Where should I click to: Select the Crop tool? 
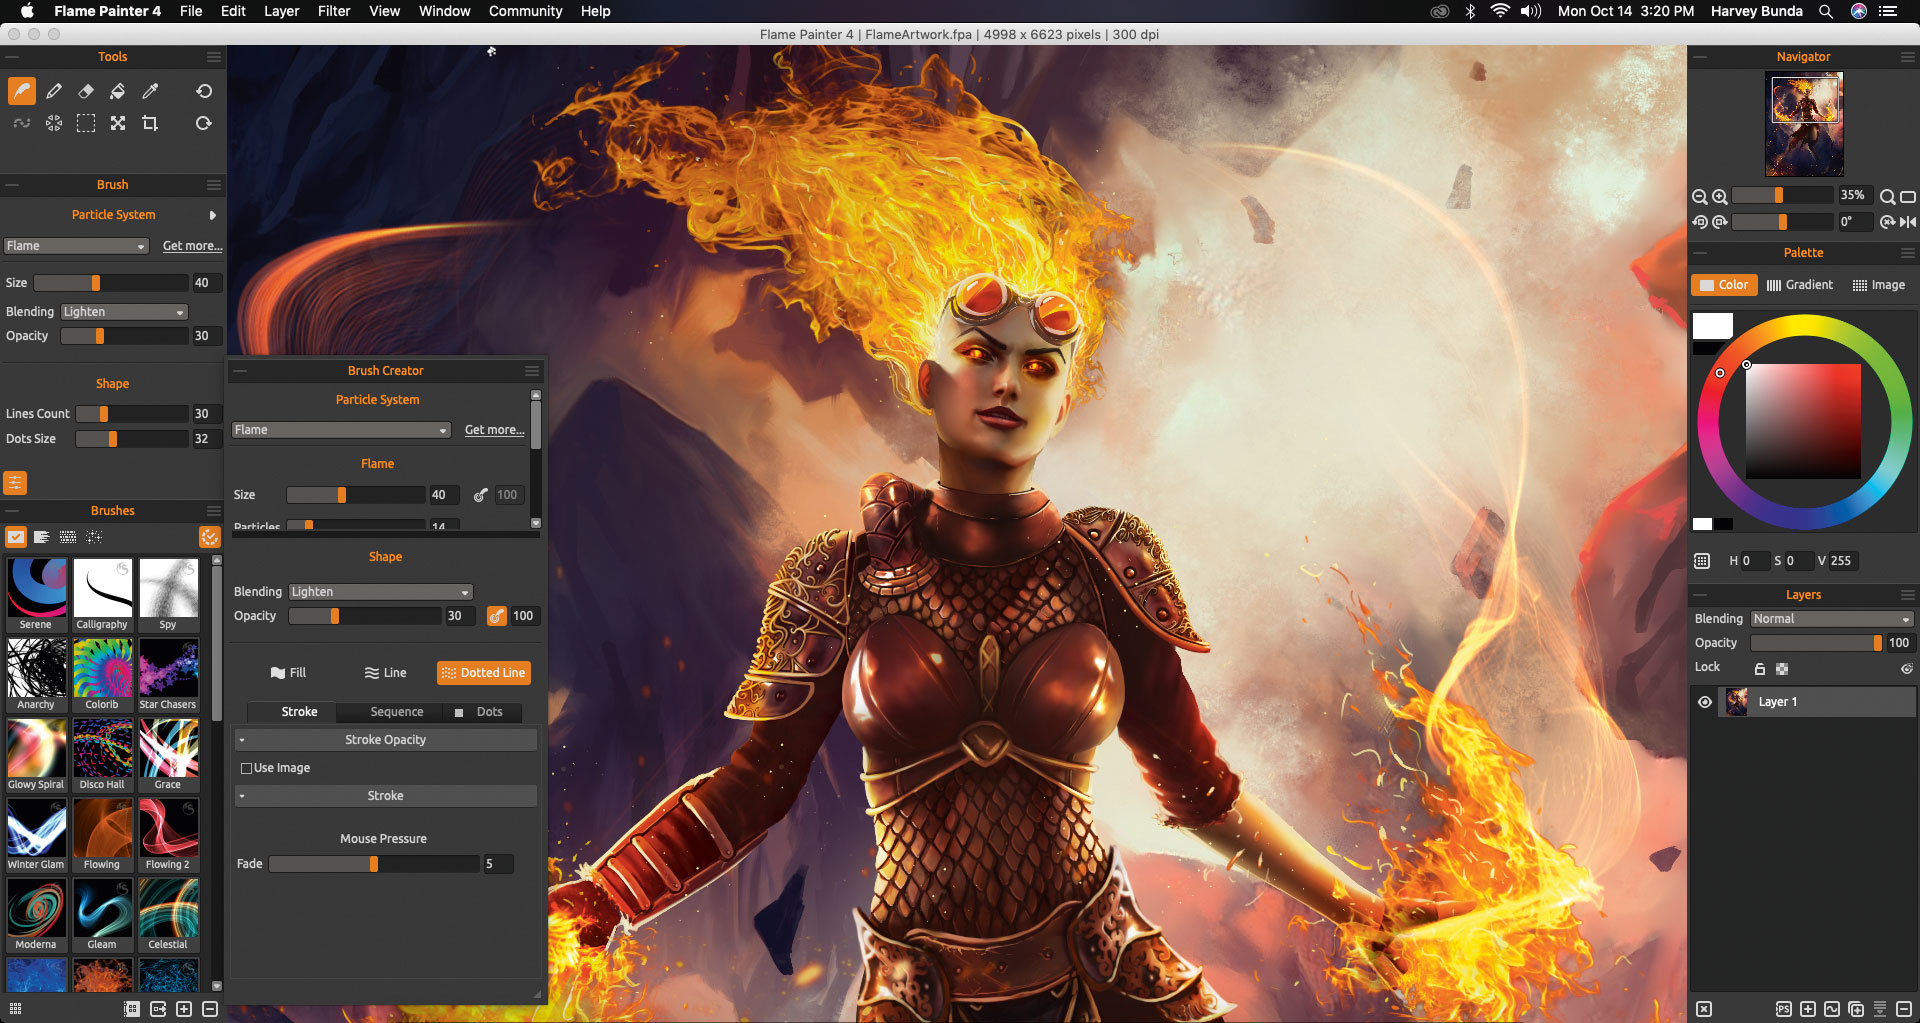tap(150, 123)
